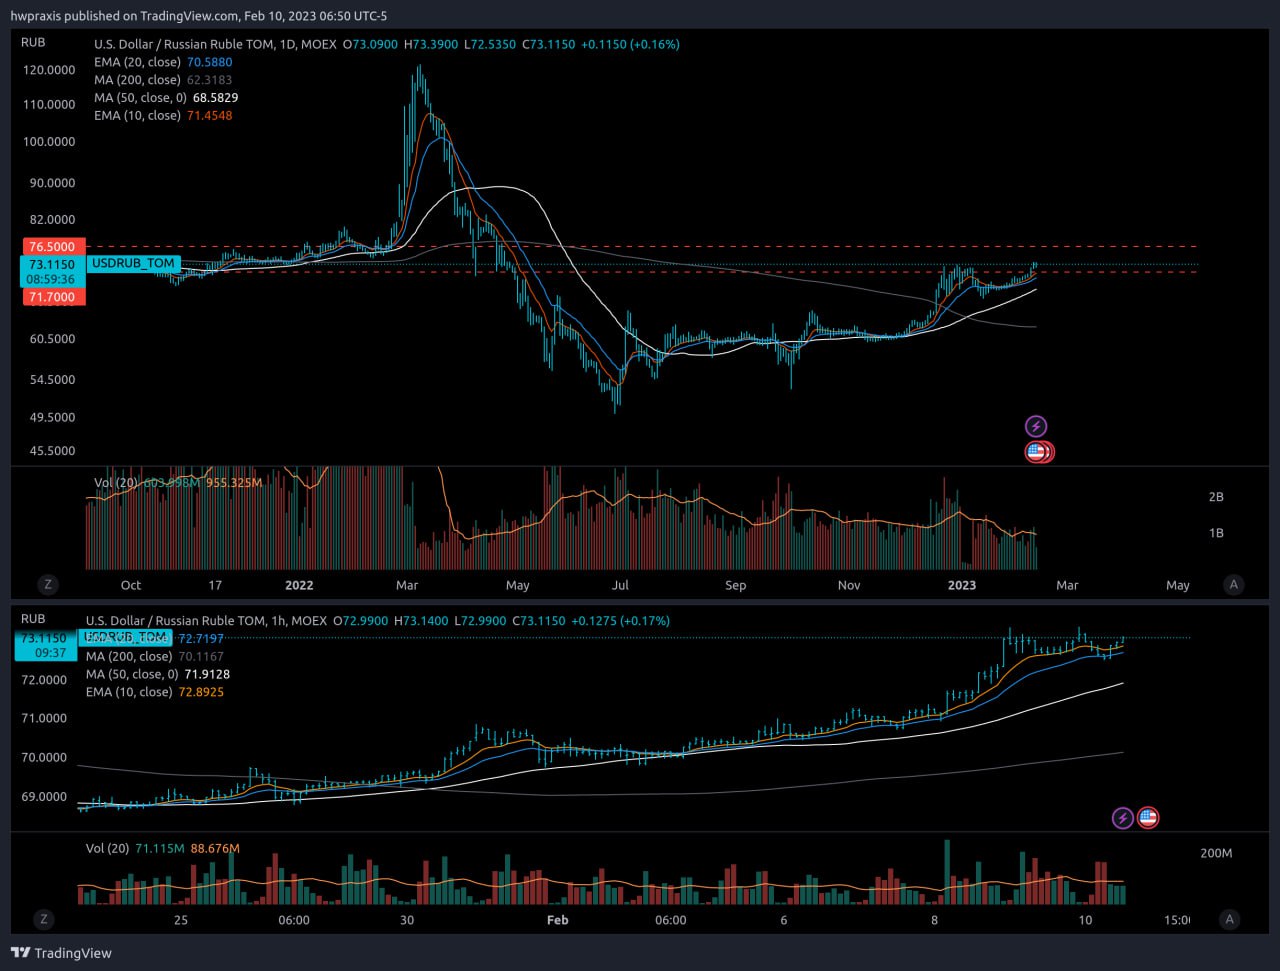Click the RUB currency label on 1h chart
This screenshot has width=1280, height=971.
(x=33, y=619)
